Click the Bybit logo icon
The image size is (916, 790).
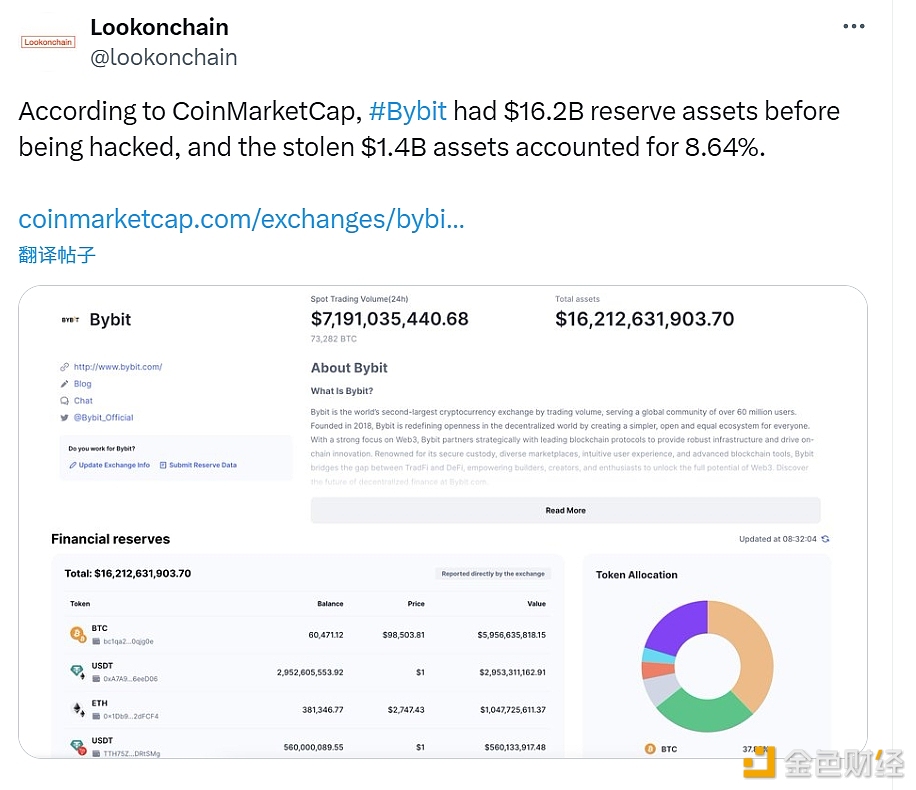pyautogui.click(x=70, y=320)
